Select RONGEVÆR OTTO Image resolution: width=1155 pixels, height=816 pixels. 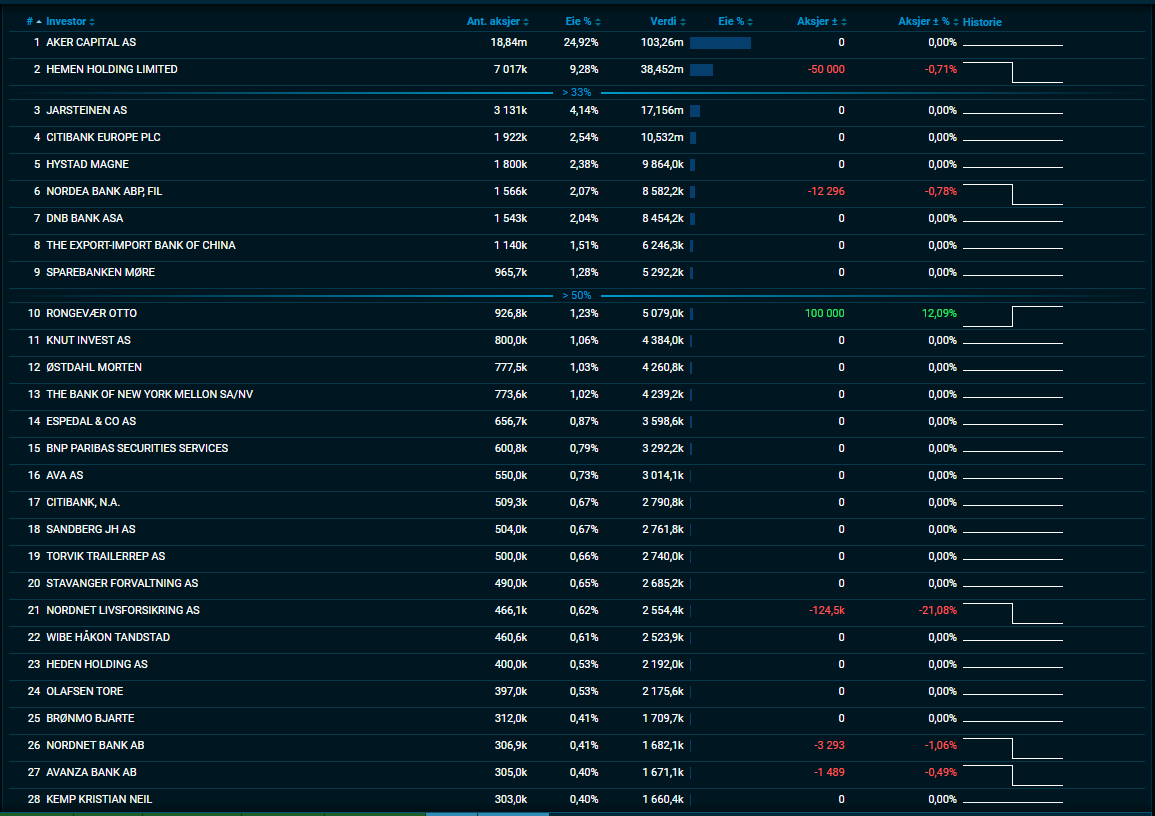point(91,314)
